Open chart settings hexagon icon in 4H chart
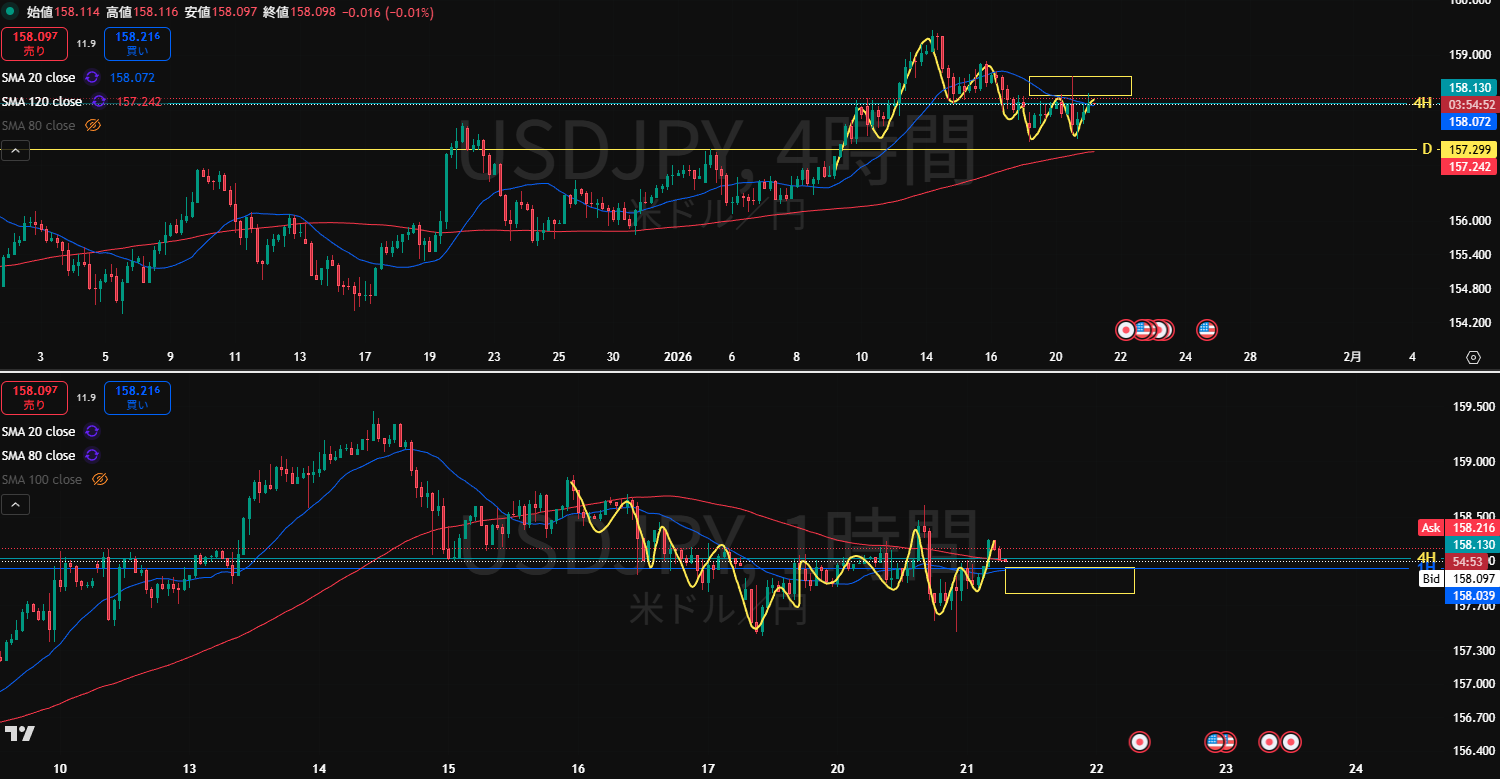This screenshot has width=1500, height=779. 1472,357
